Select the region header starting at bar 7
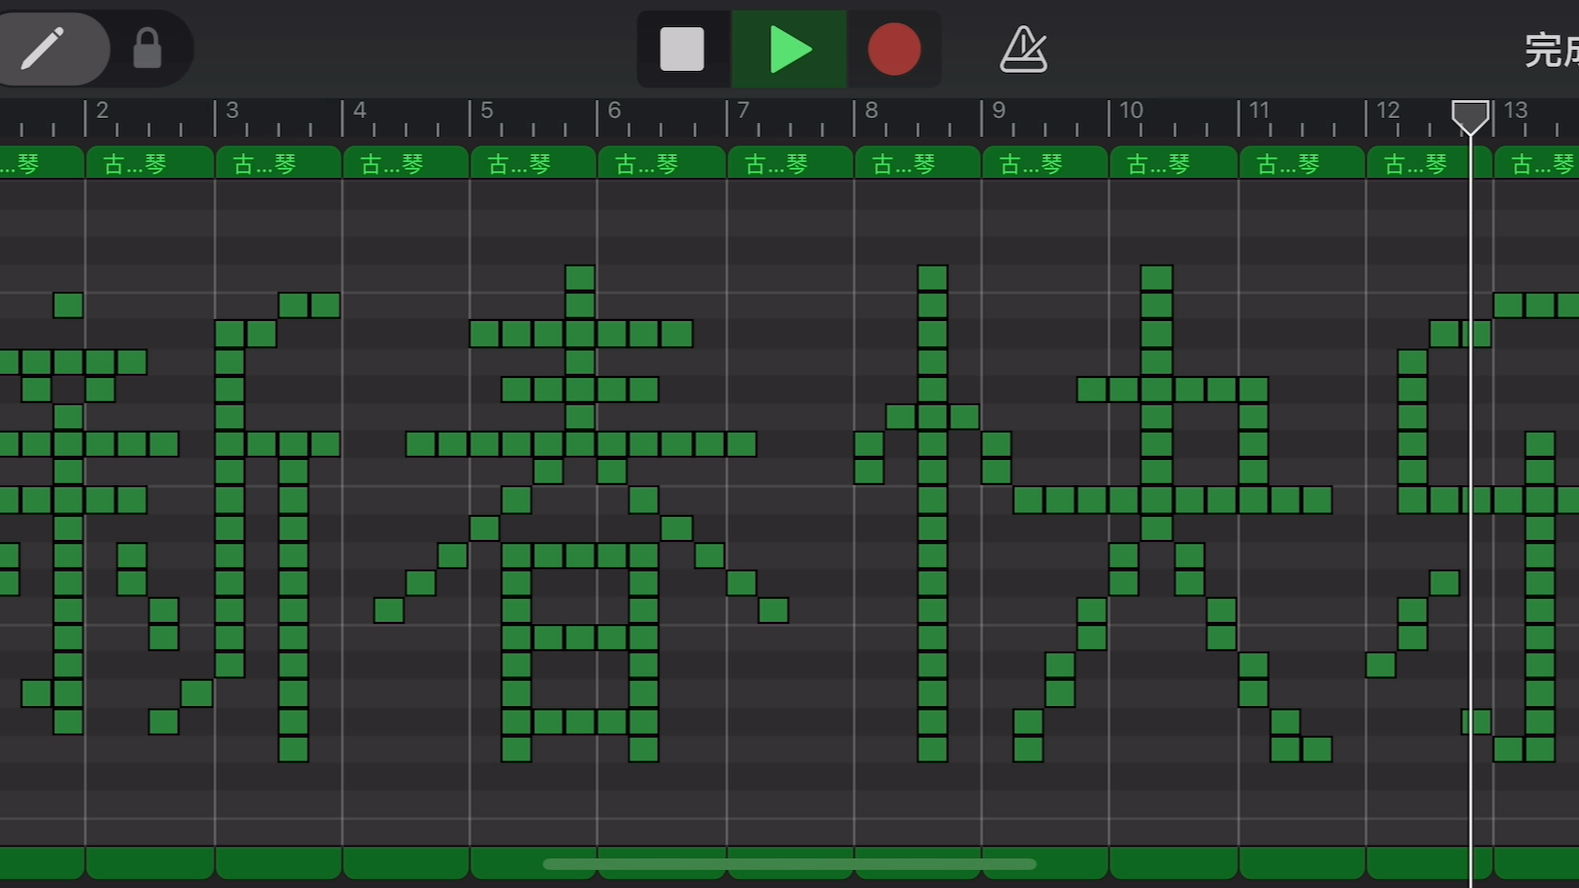 [791, 163]
